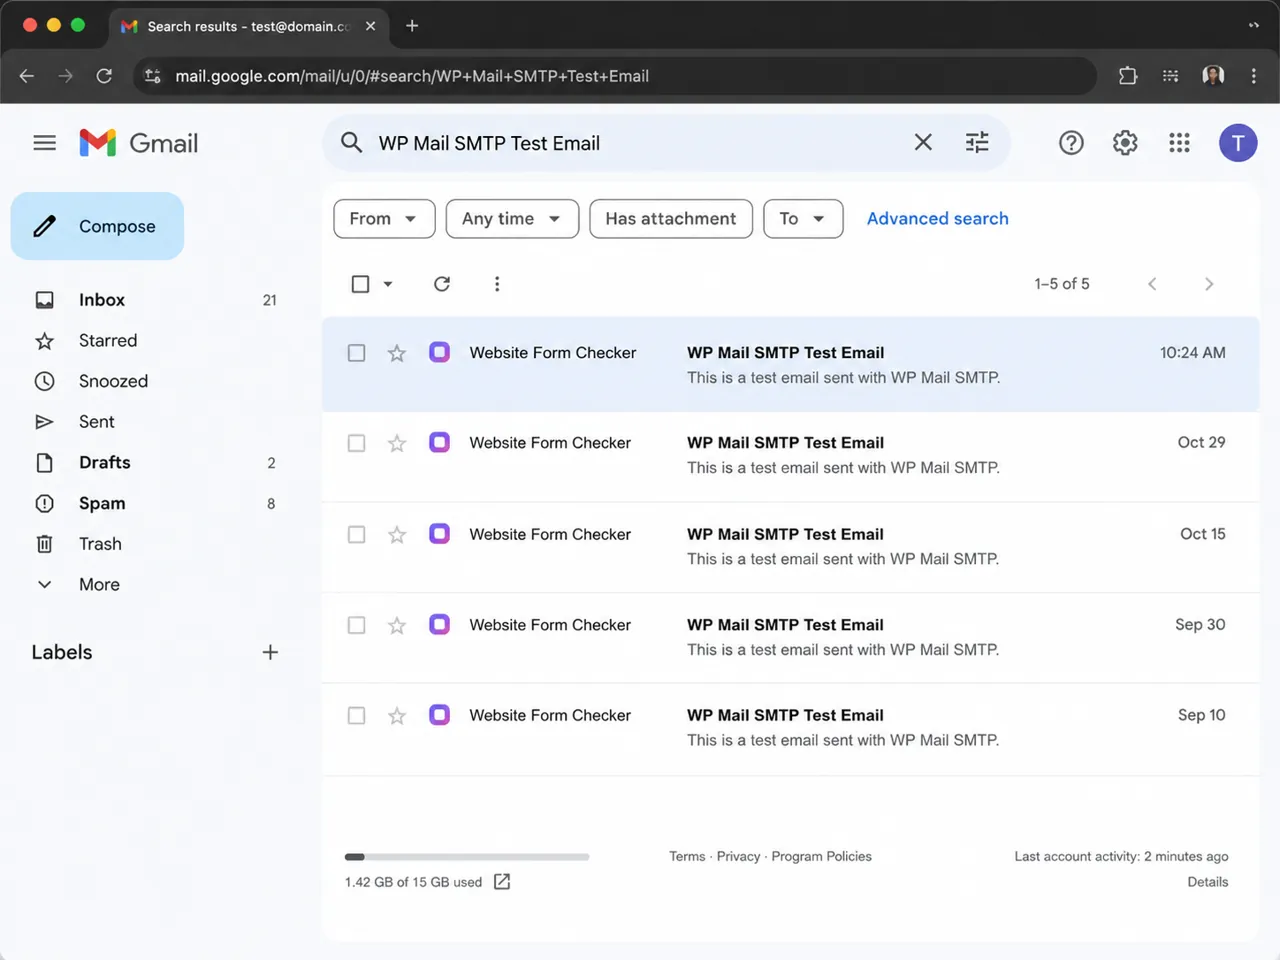Image resolution: width=1280 pixels, height=960 pixels.
Task: Click the Refresh icon above results
Action: click(x=442, y=284)
